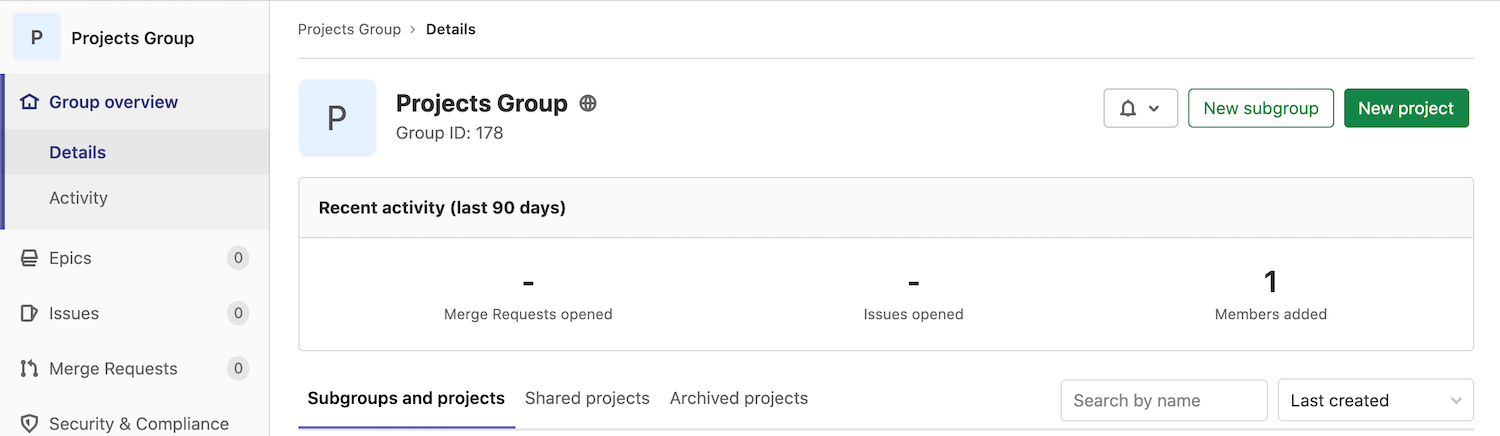
Task: Open Activity in the sidebar
Action: pyautogui.click(x=78, y=198)
